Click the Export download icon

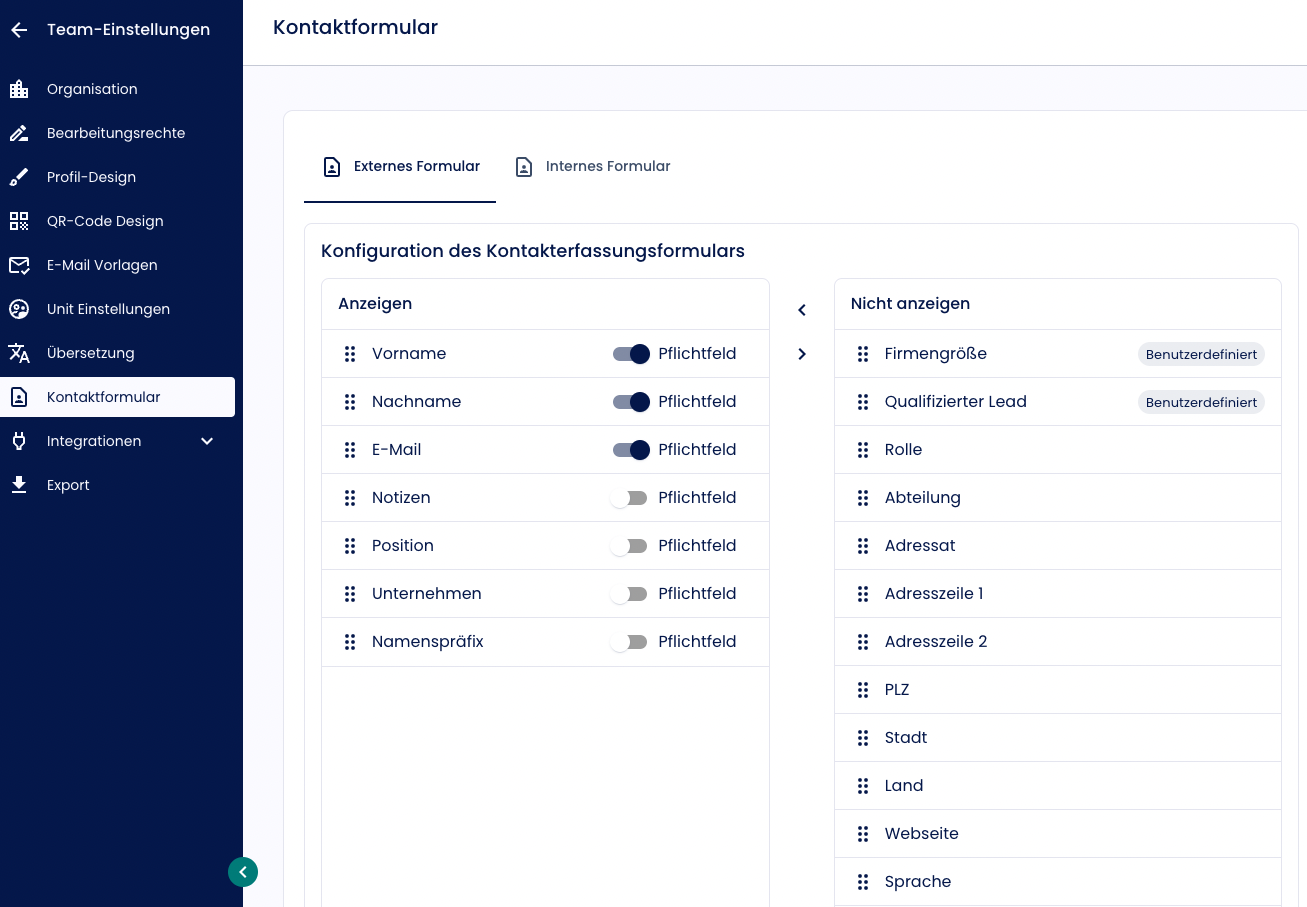coord(19,485)
